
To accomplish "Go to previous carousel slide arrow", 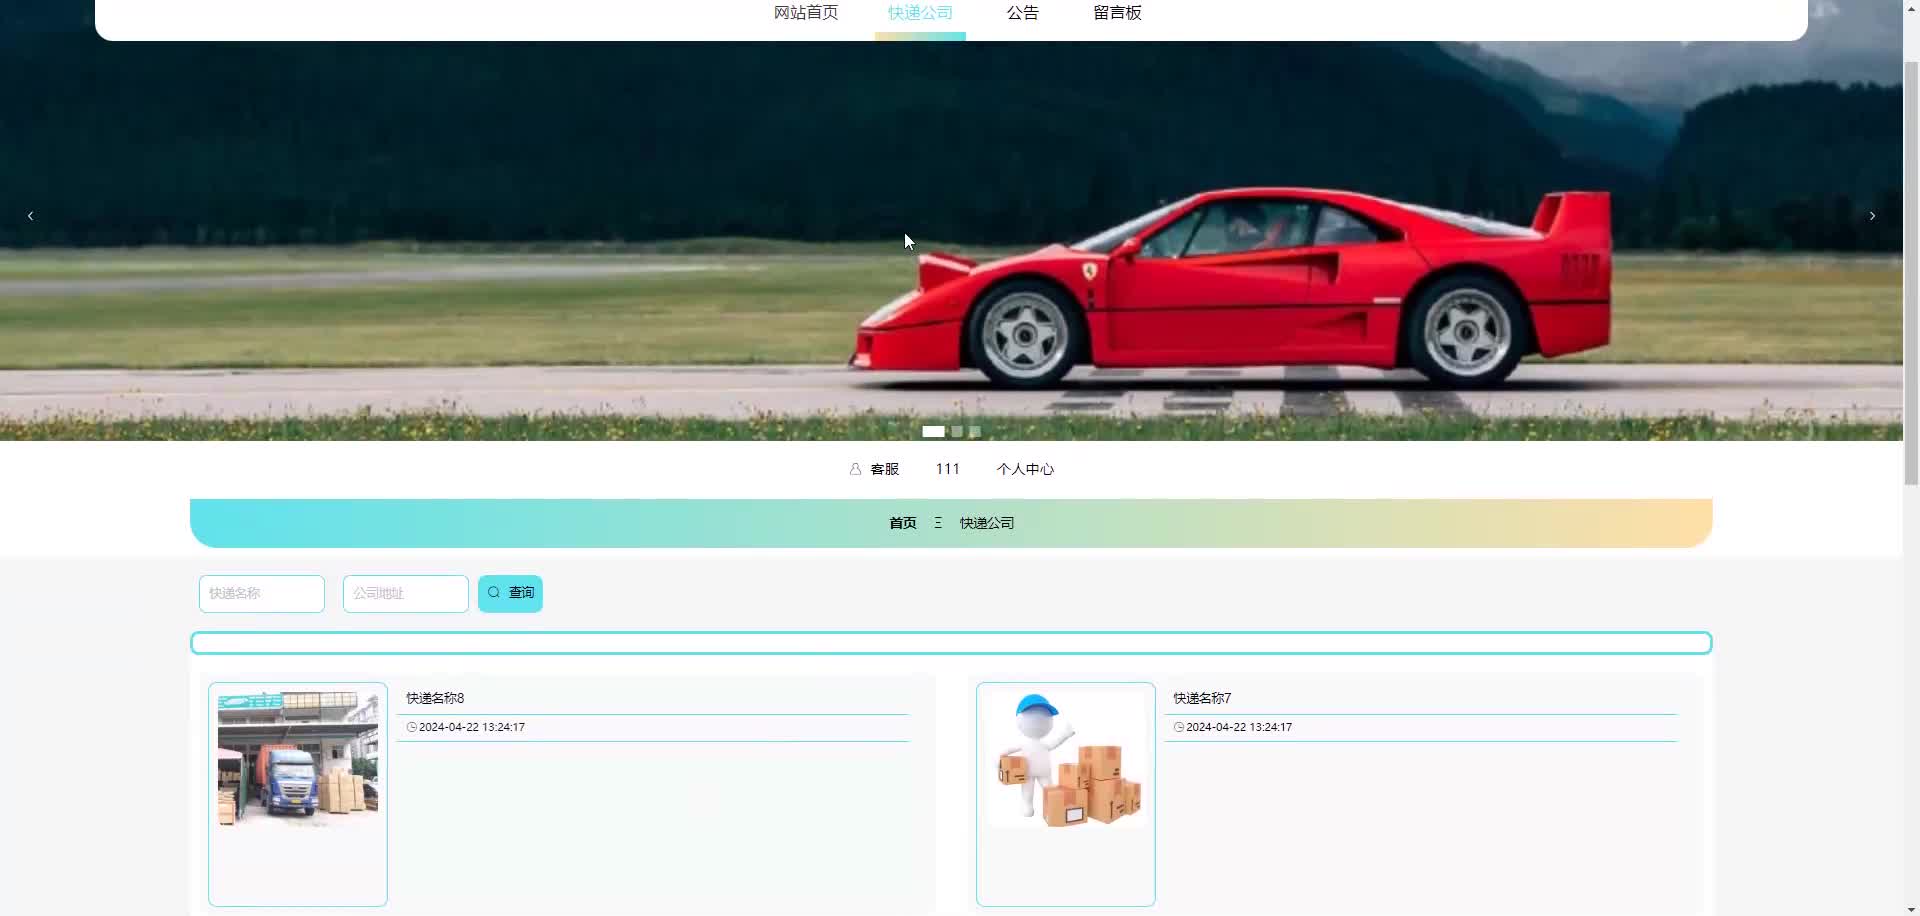I will coord(30,216).
